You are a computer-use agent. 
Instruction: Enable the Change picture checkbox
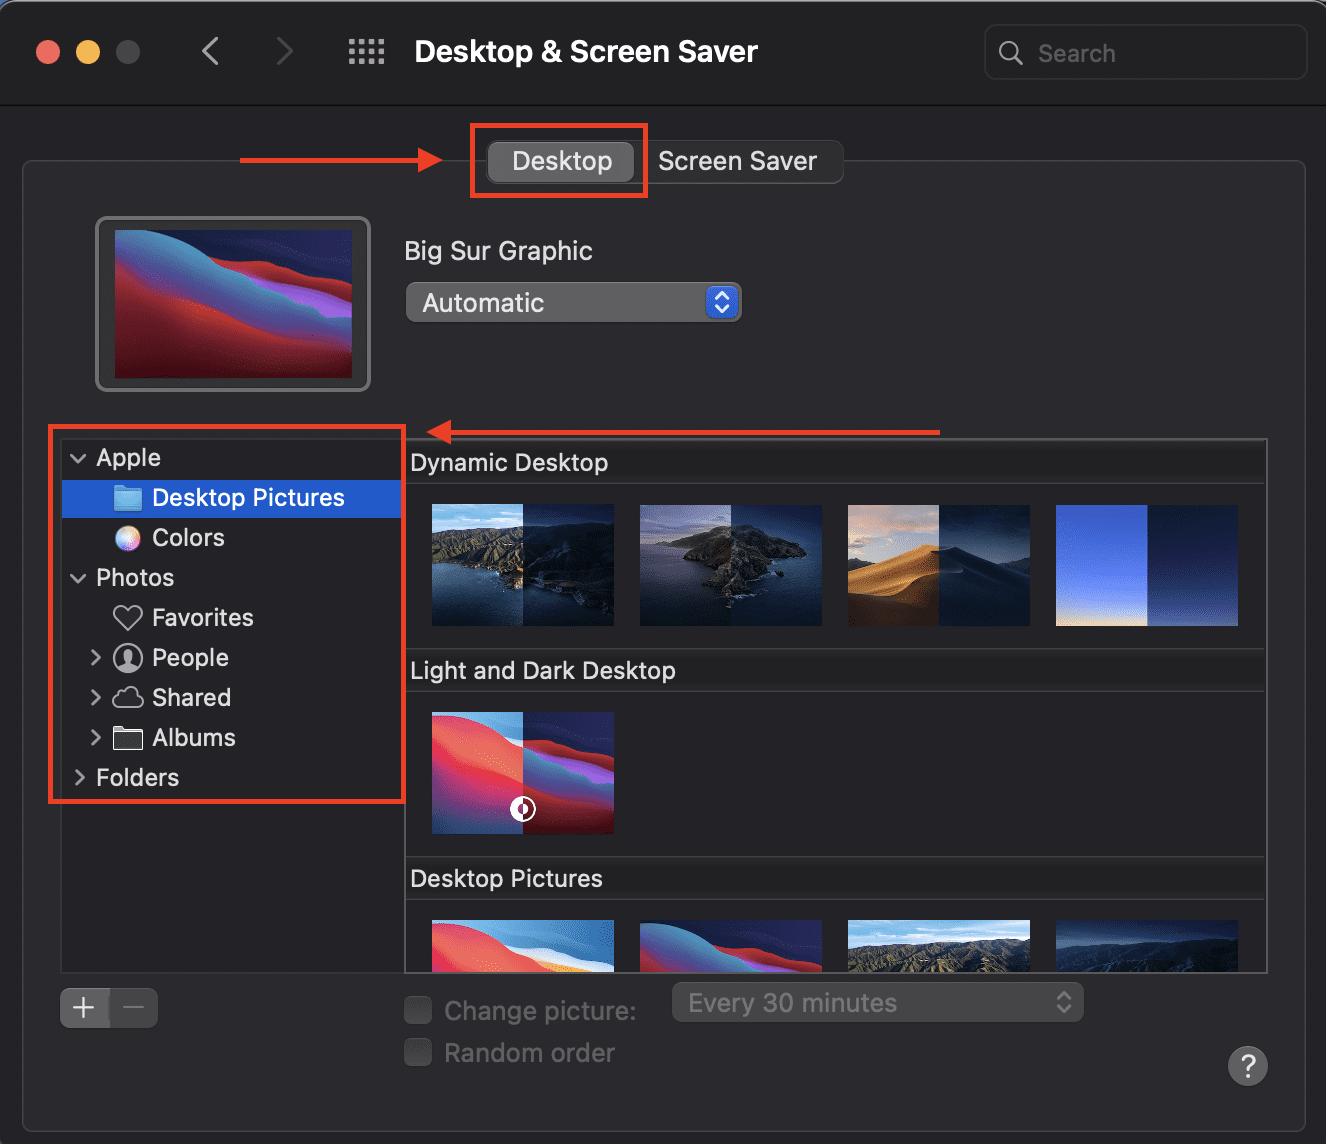418,1010
